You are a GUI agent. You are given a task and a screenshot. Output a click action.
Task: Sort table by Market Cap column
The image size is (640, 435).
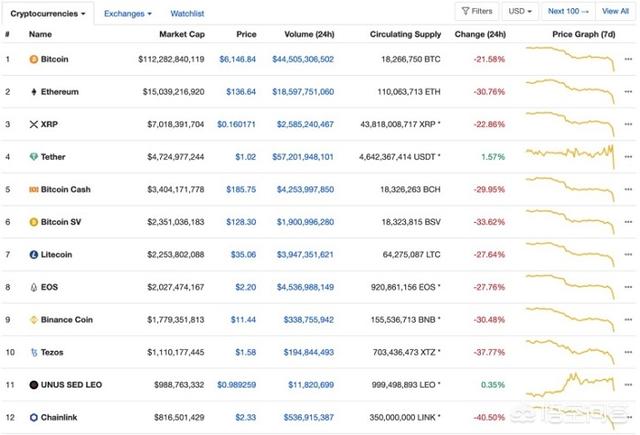(181, 34)
